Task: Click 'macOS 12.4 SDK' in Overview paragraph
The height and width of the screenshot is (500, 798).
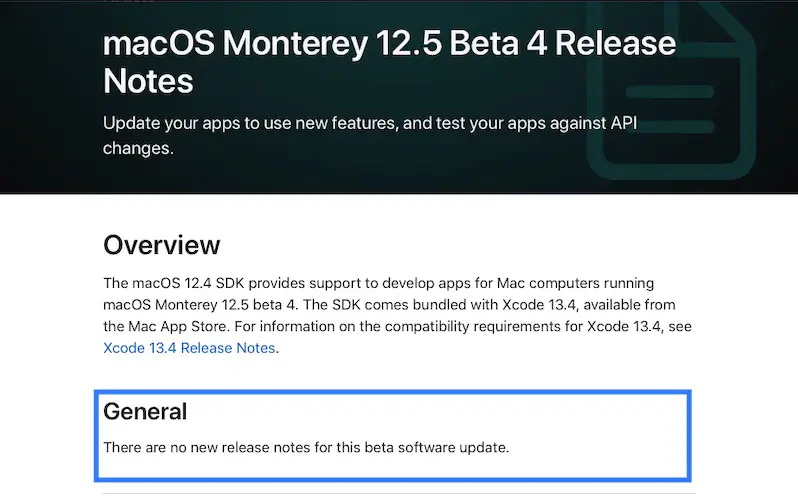Action: [x=183, y=283]
